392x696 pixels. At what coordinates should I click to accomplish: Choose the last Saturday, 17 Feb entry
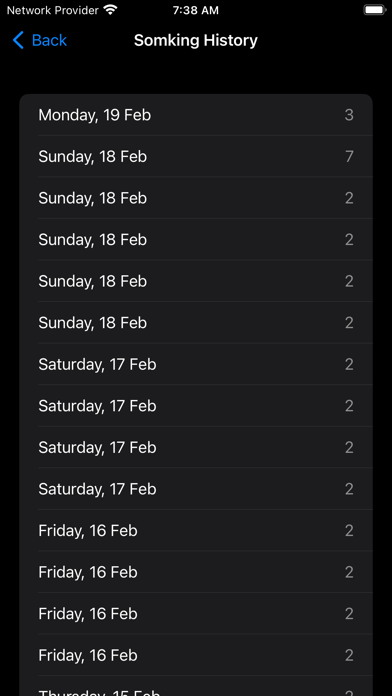[196, 489]
